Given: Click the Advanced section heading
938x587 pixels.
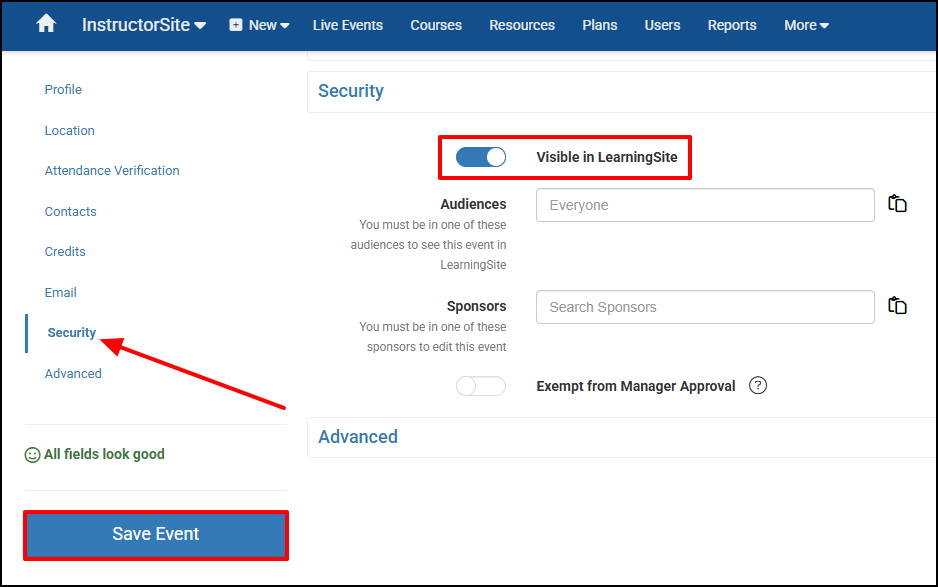Looking at the screenshot, I should click(x=358, y=437).
